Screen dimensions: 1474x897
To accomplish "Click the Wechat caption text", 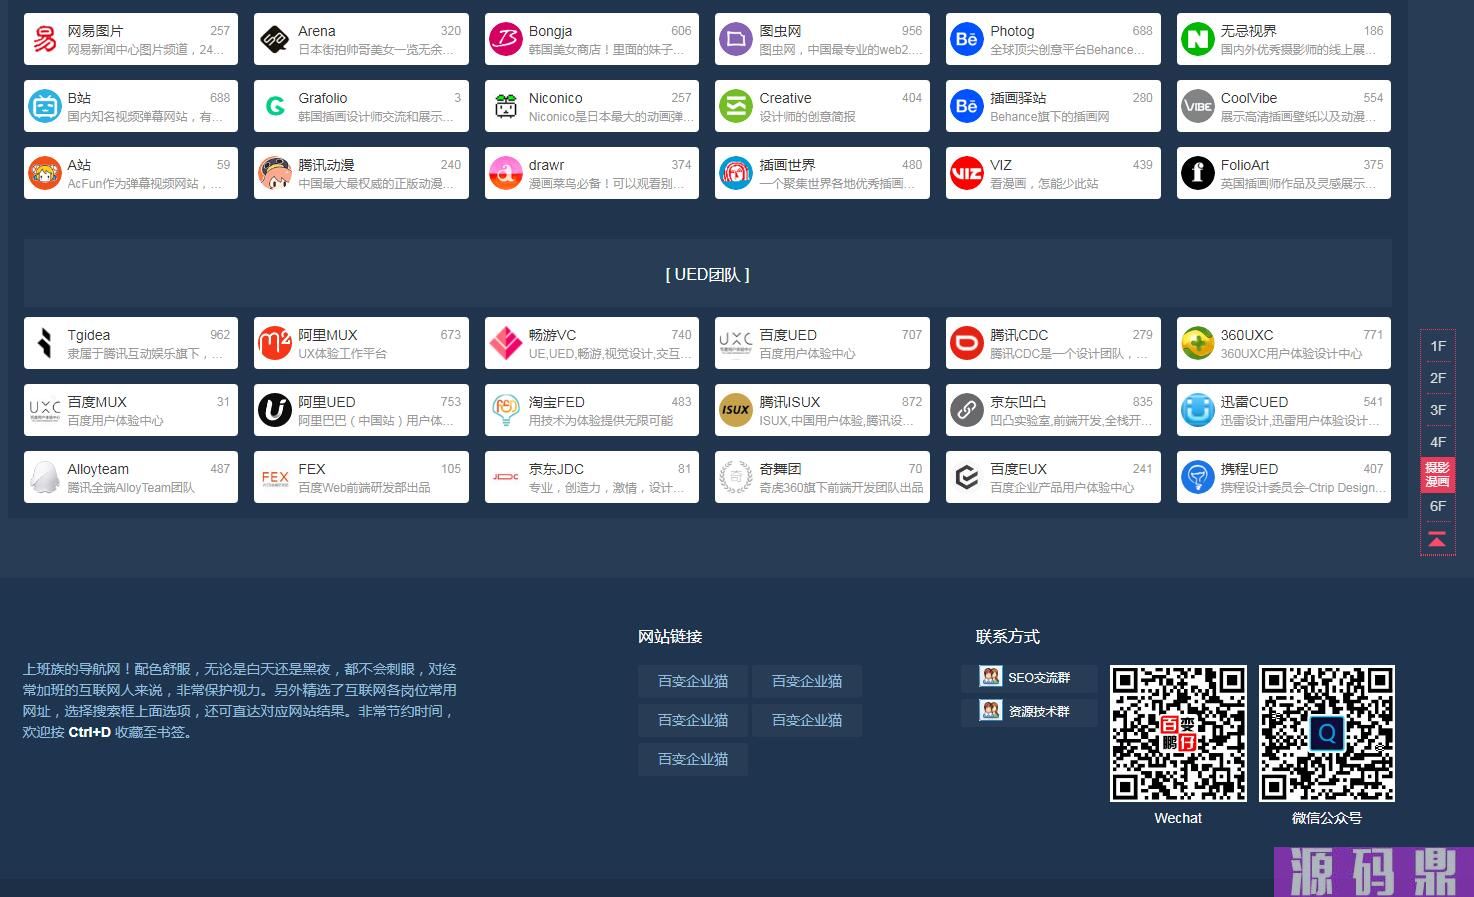I will tap(1178, 818).
